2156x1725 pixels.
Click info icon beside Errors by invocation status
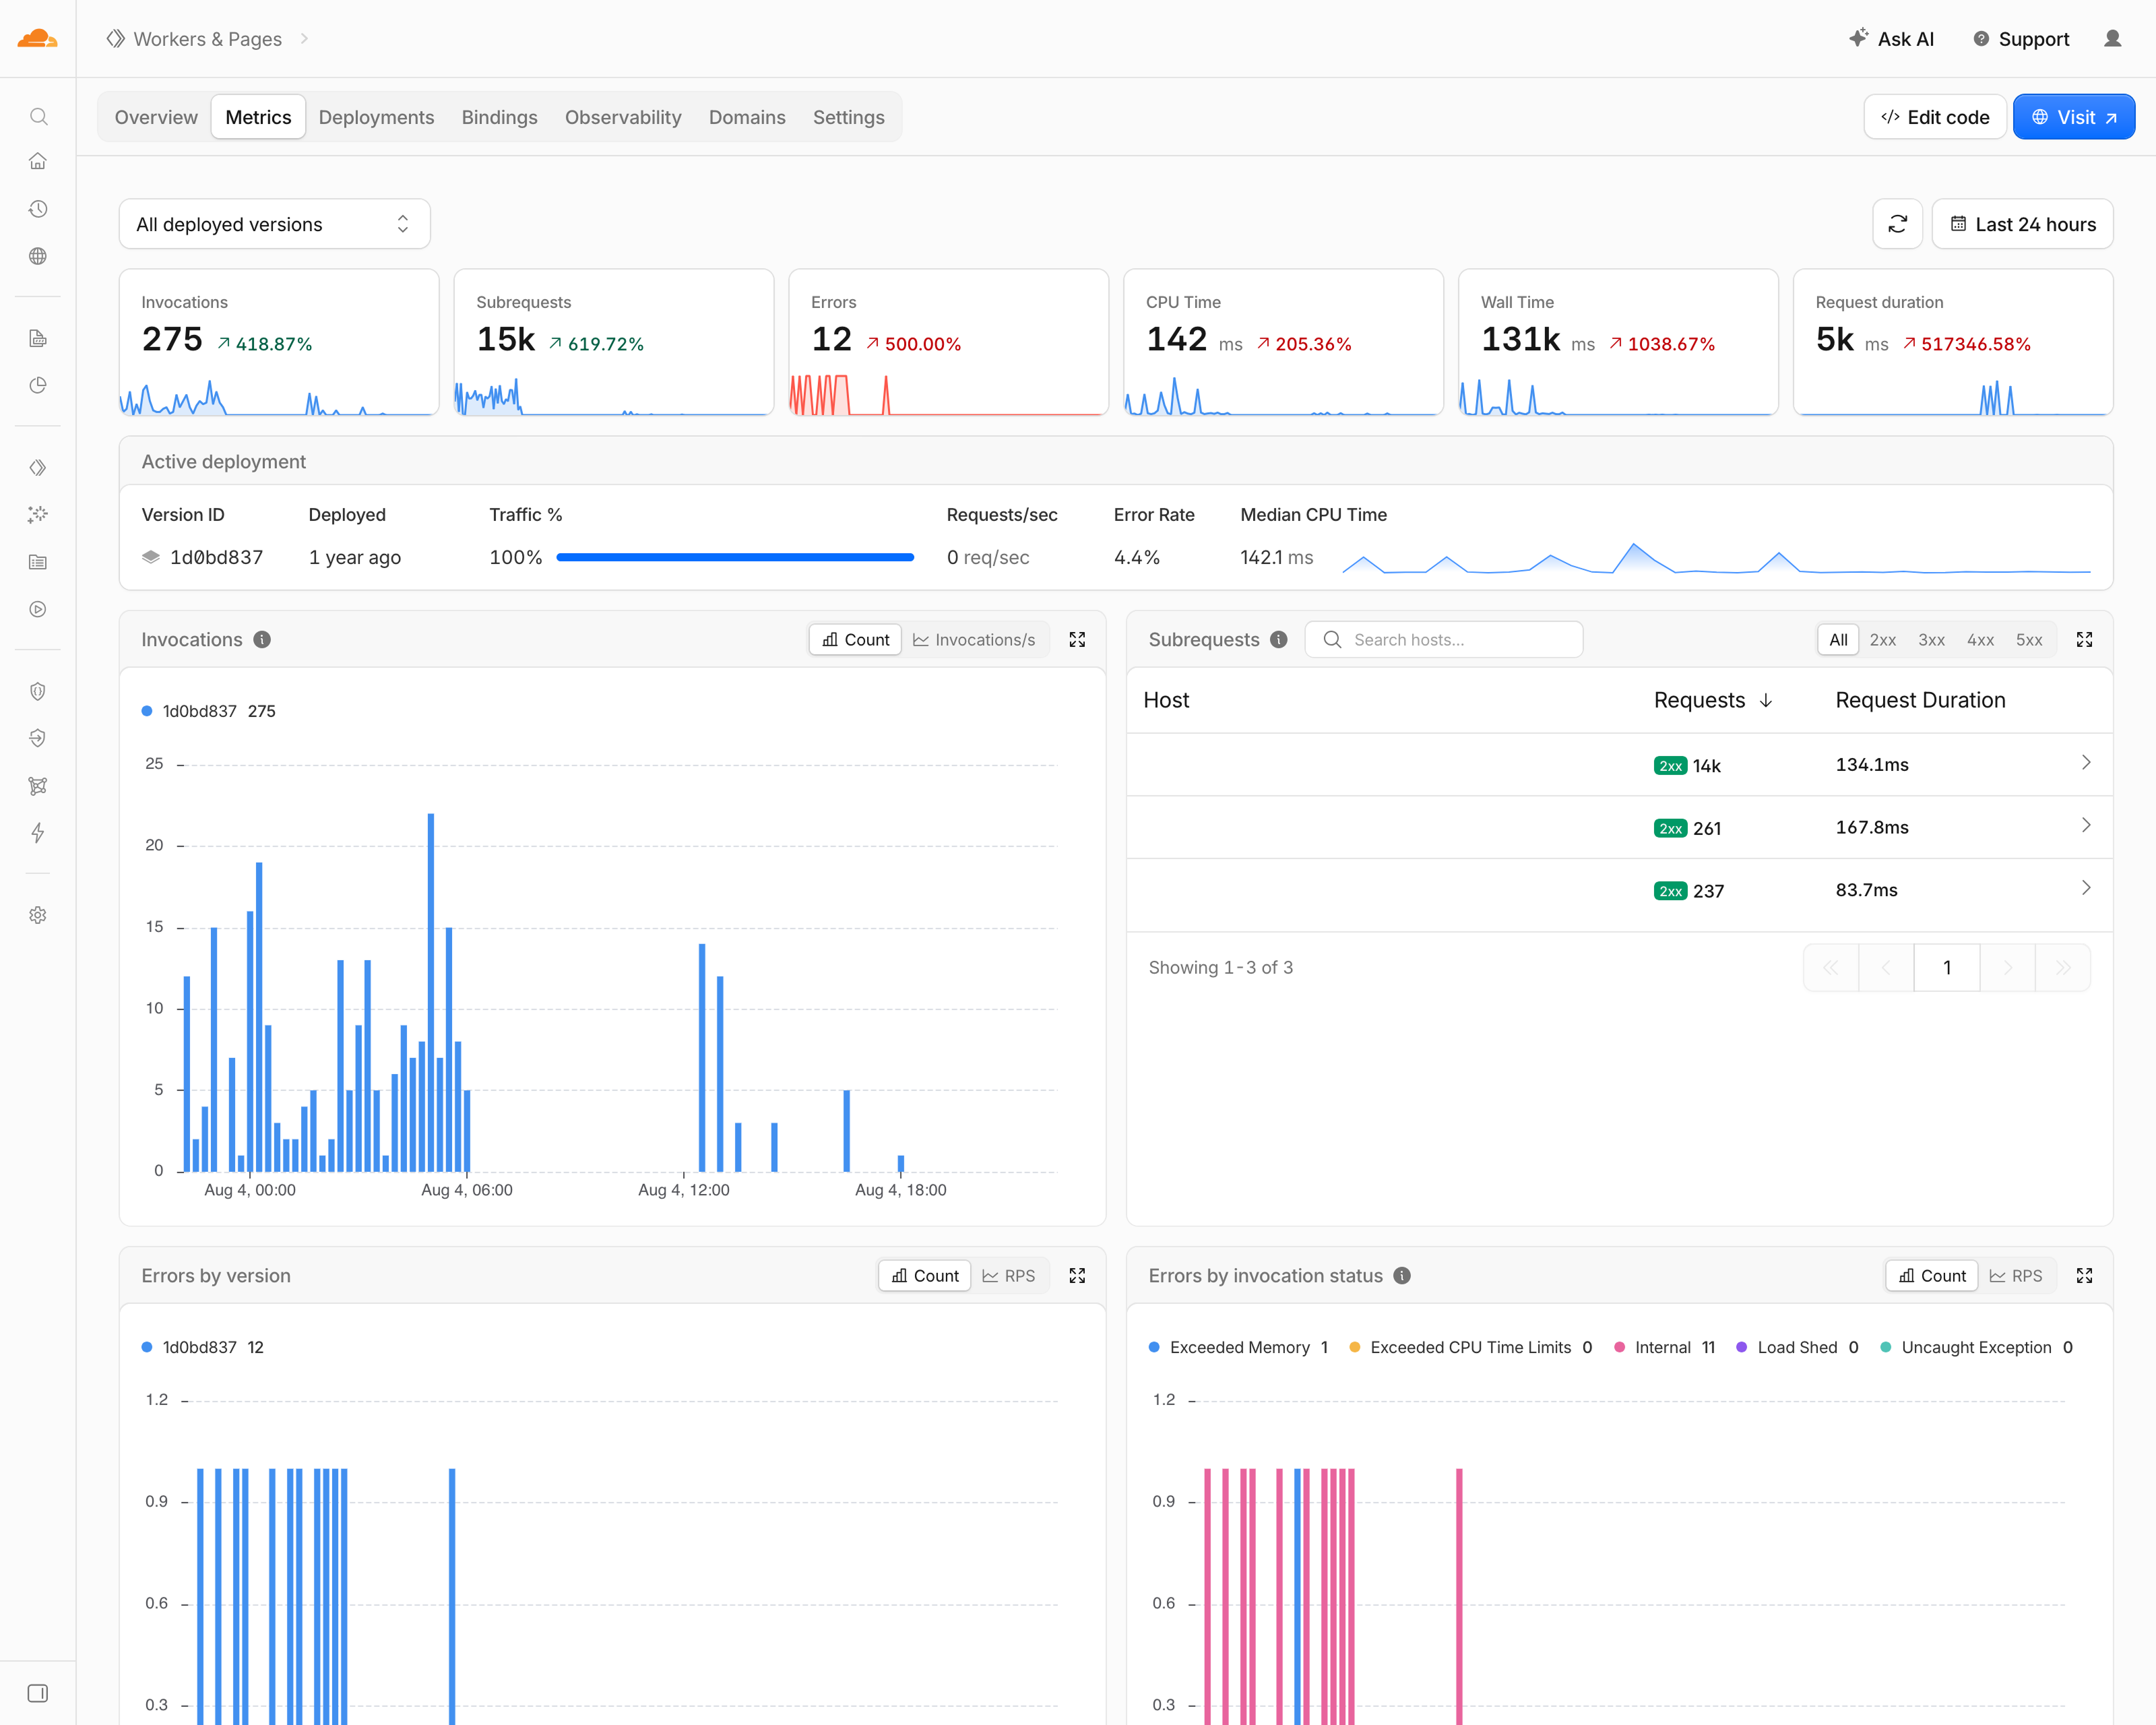coord(1402,1276)
